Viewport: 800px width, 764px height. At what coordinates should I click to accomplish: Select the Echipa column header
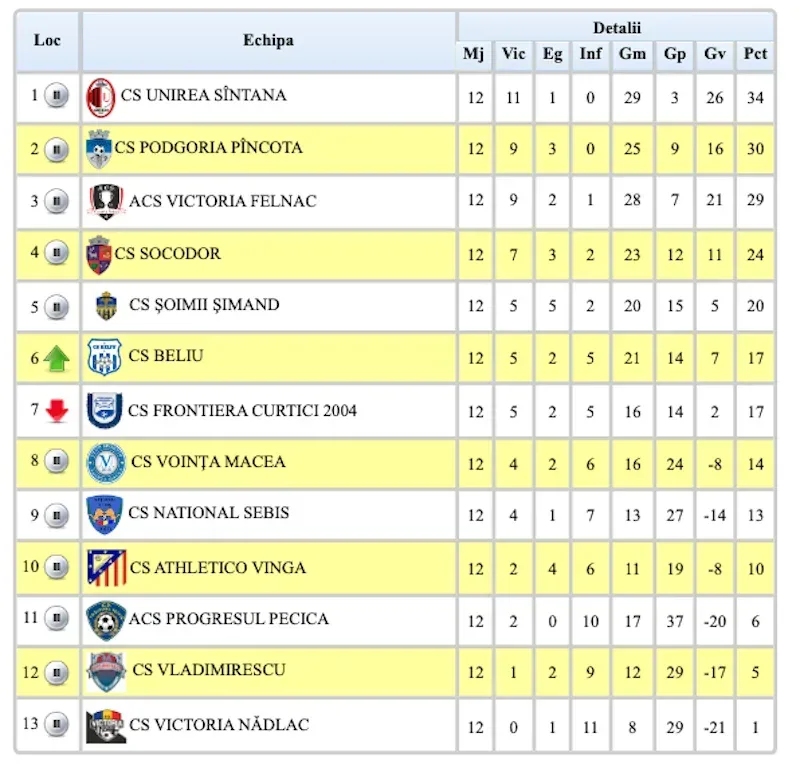pos(268,41)
